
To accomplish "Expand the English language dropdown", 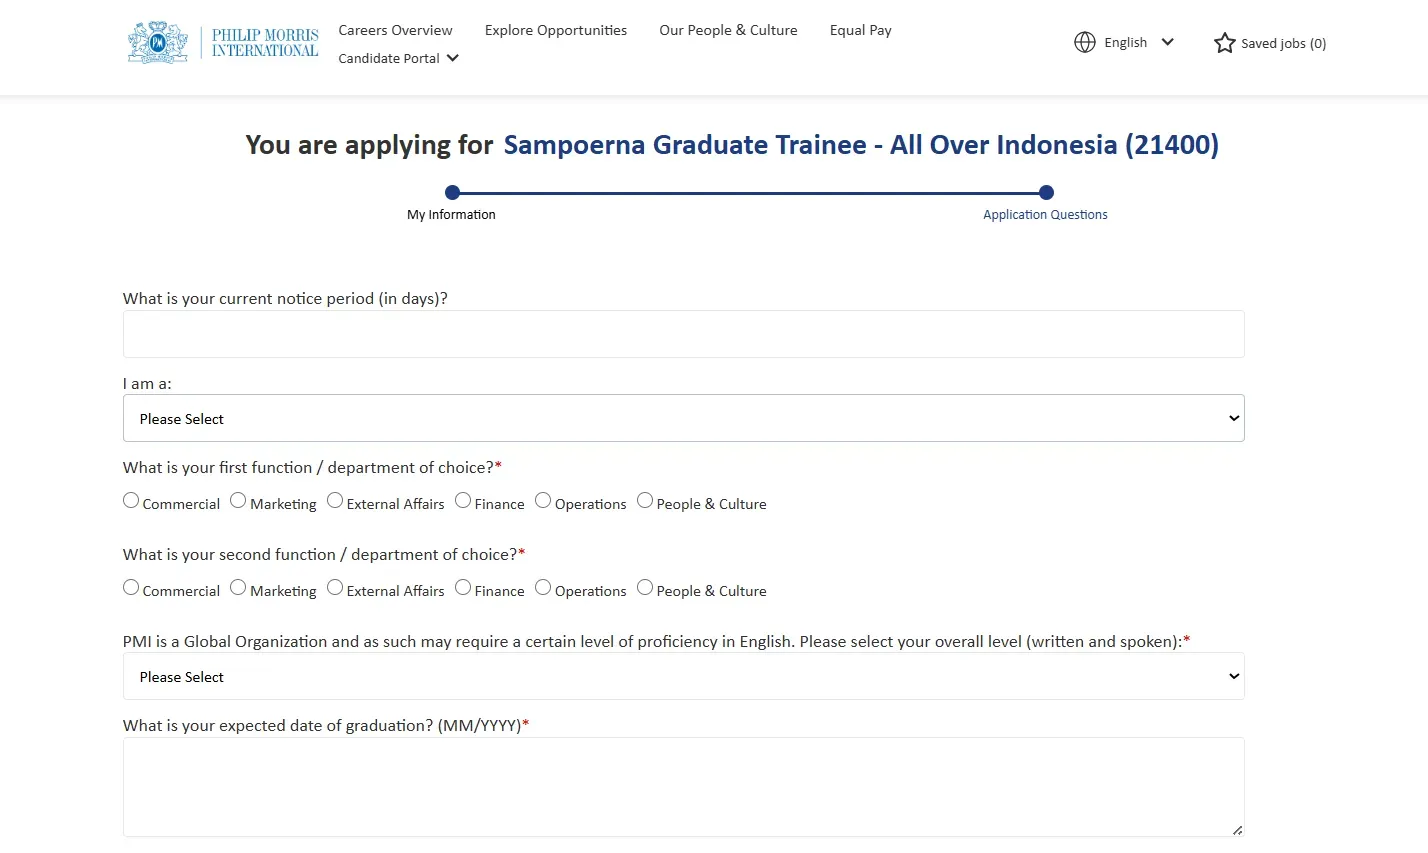I will click(x=1167, y=42).
